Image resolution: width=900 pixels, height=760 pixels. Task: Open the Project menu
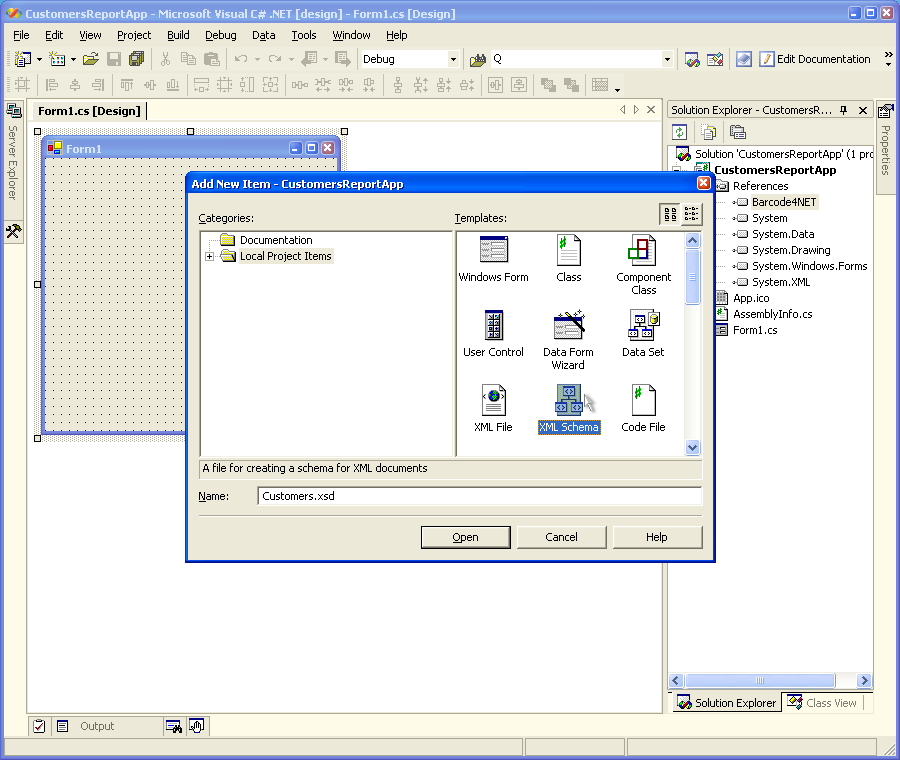coord(134,35)
